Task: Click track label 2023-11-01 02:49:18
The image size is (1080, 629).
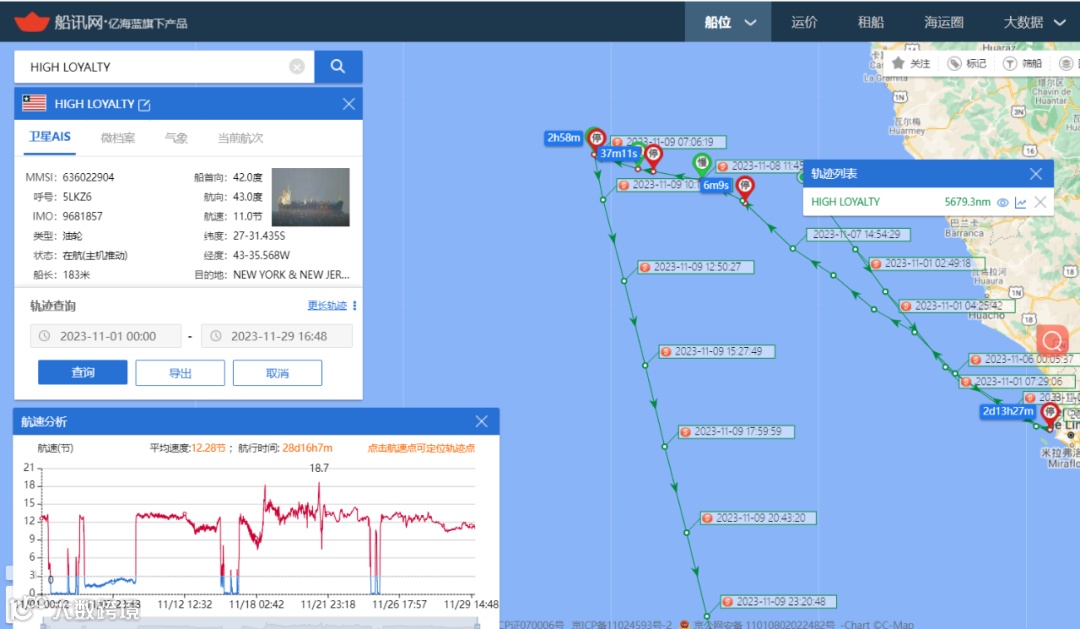Action: pyautogui.click(x=926, y=263)
